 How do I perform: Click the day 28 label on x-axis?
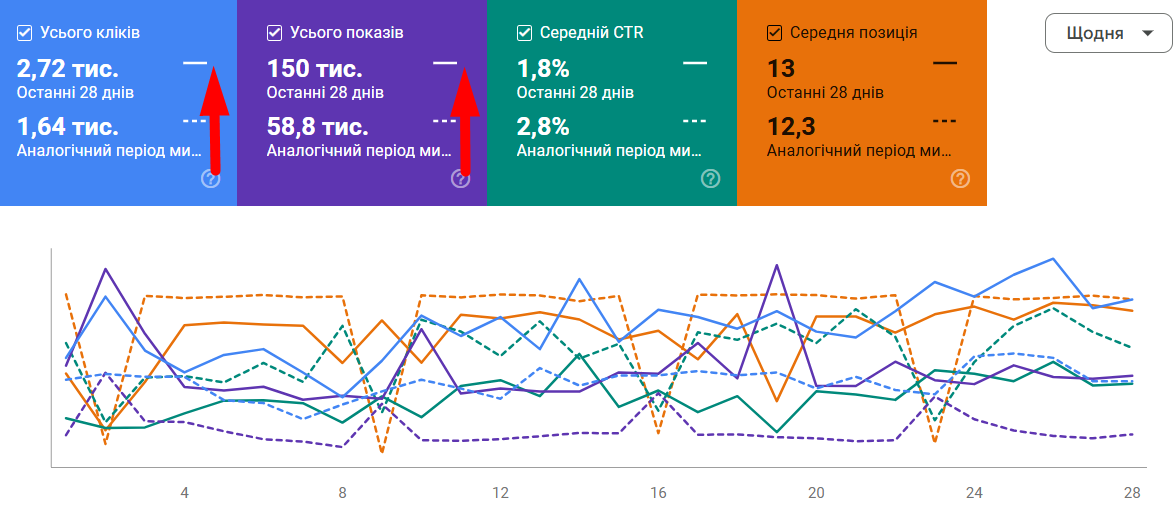point(1132,493)
